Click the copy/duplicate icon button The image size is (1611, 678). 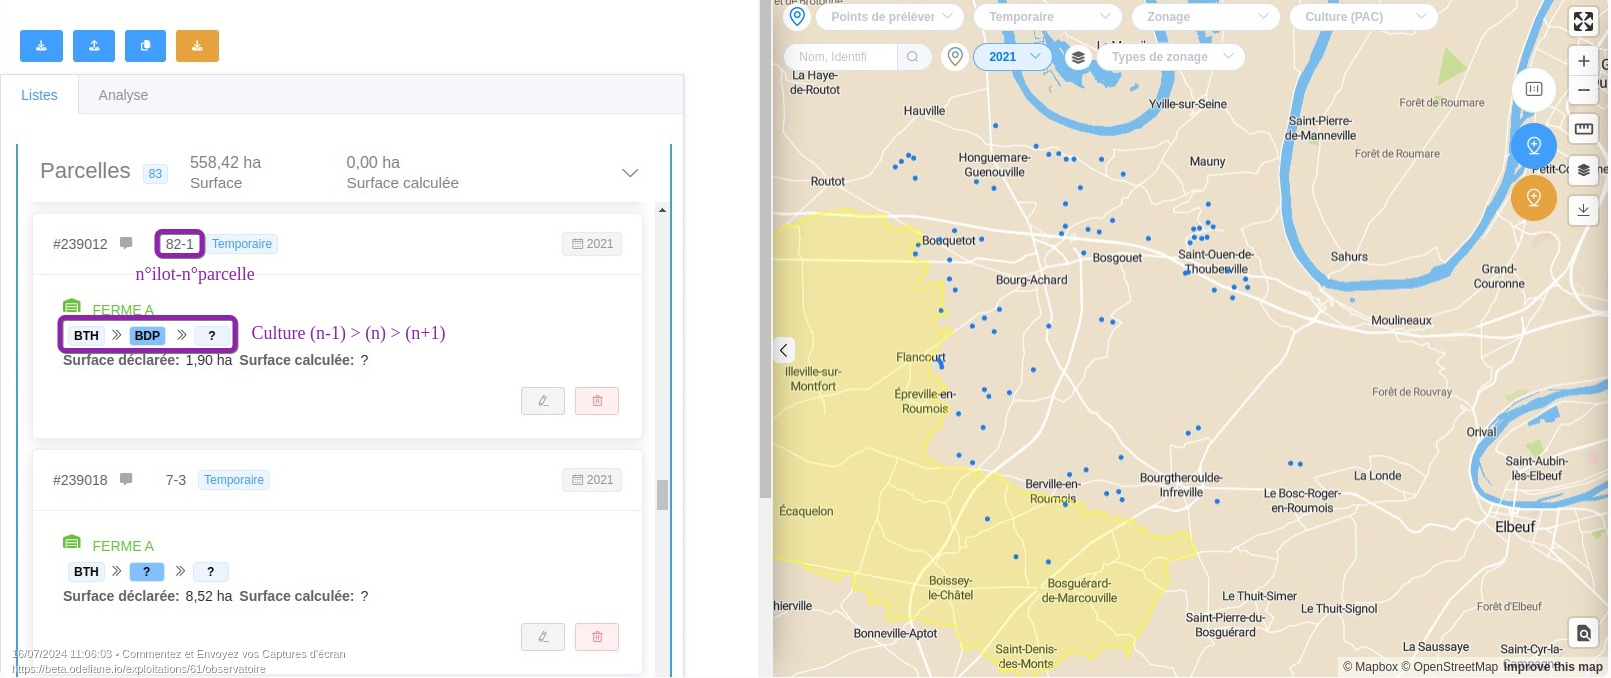[x=145, y=46]
